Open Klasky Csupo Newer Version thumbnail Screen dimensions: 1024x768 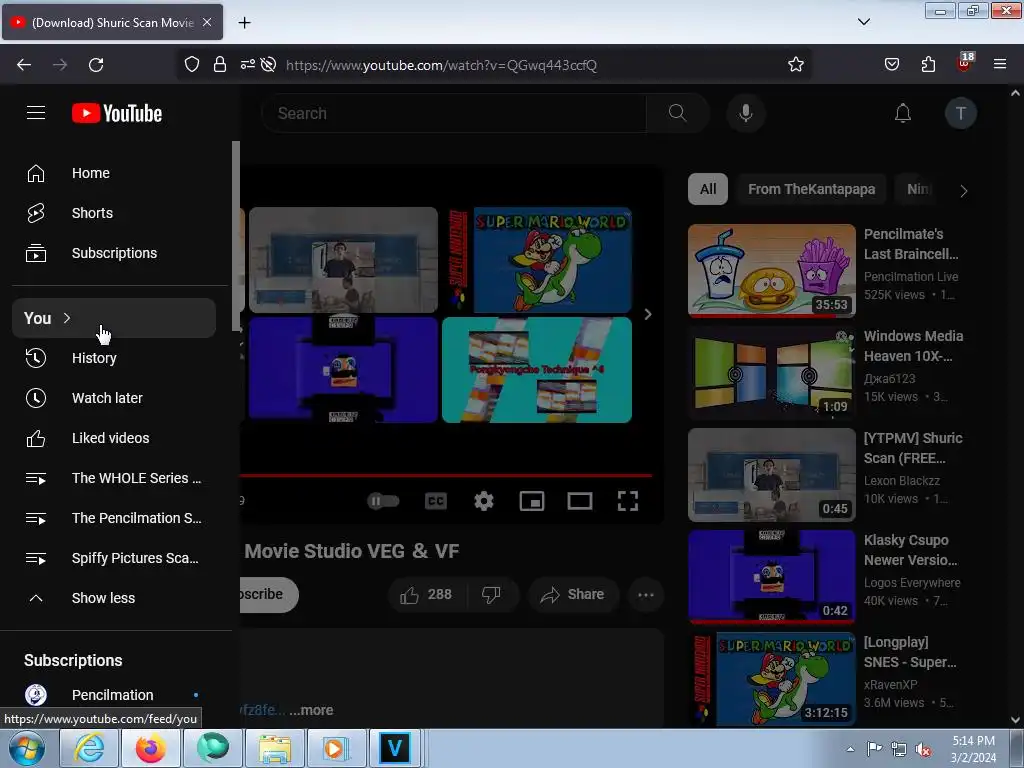pyautogui.click(x=772, y=576)
